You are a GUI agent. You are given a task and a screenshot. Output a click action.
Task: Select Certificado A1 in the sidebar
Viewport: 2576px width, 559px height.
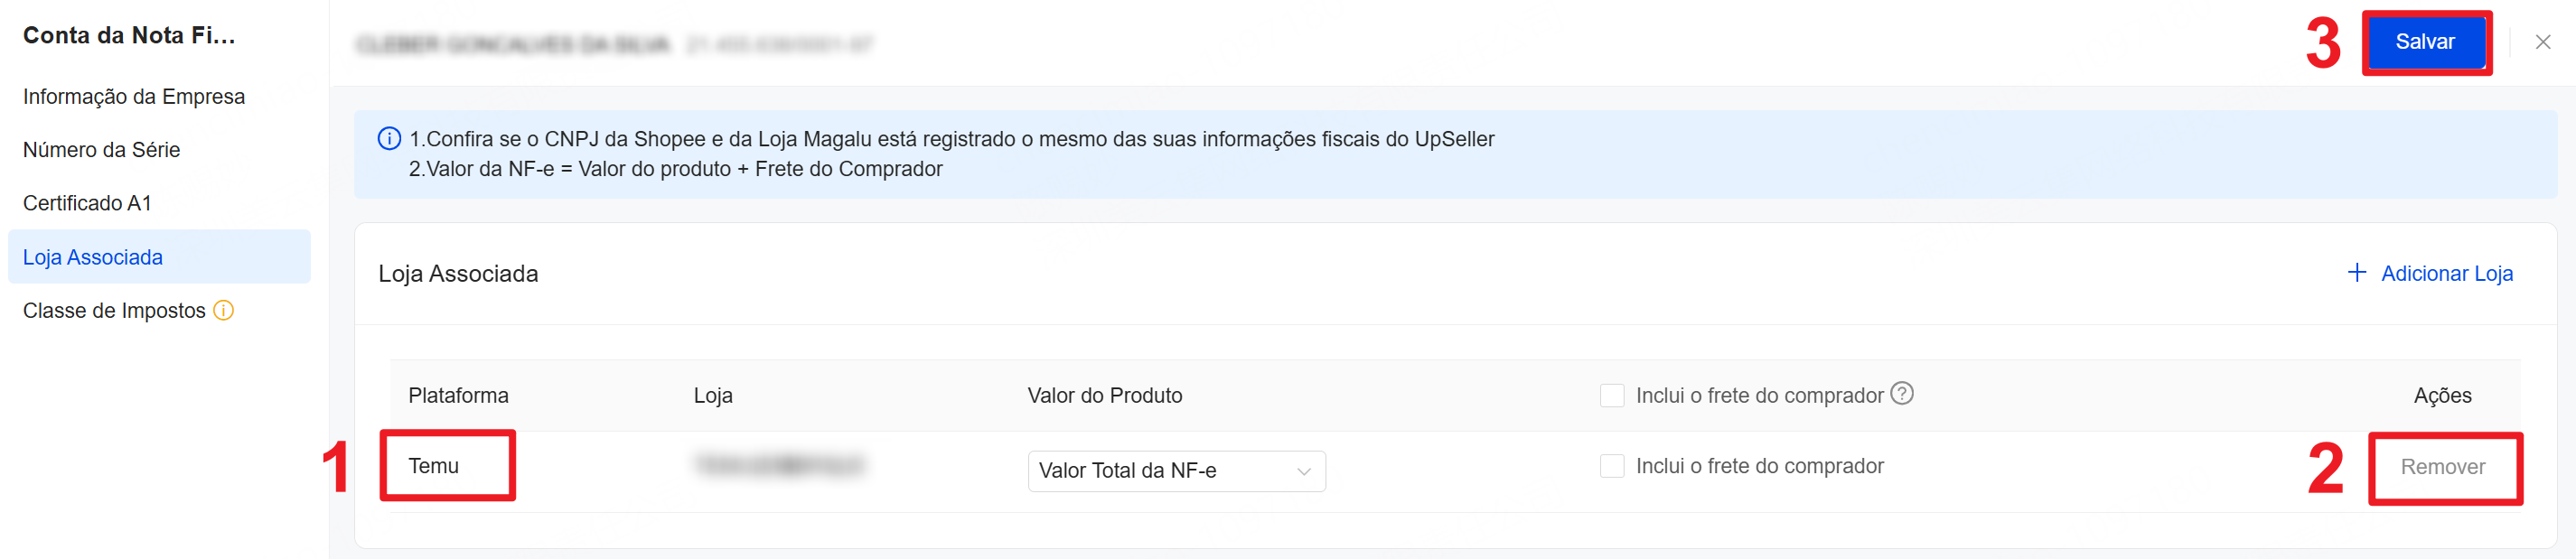(x=88, y=204)
